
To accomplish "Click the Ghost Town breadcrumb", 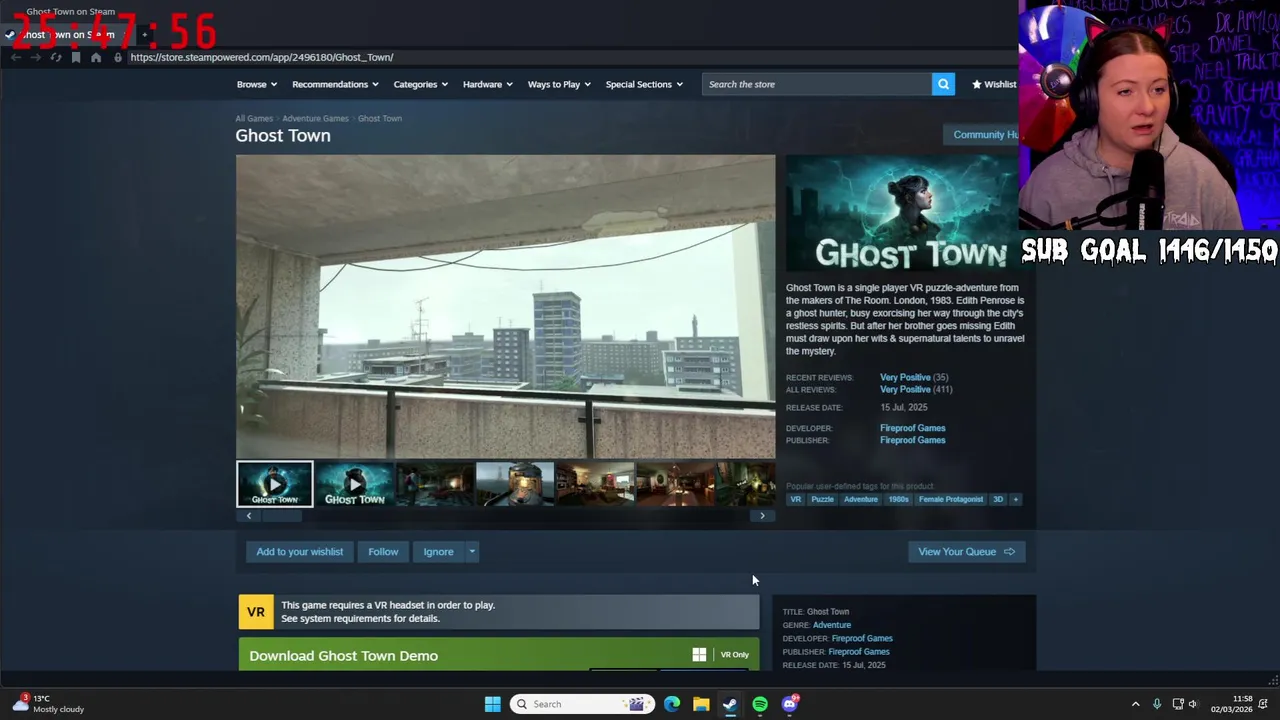I will click(380, 118).
